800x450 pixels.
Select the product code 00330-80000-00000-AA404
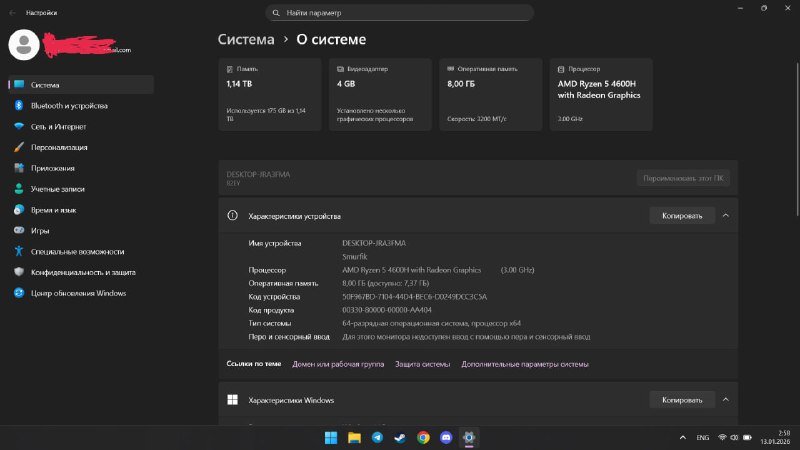click(387, 310)
